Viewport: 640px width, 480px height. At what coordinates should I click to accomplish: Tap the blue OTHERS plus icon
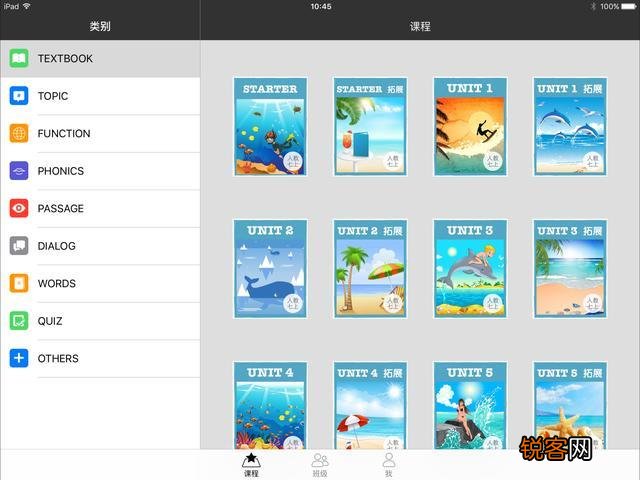pyautogui.click(x=19, y=358)
